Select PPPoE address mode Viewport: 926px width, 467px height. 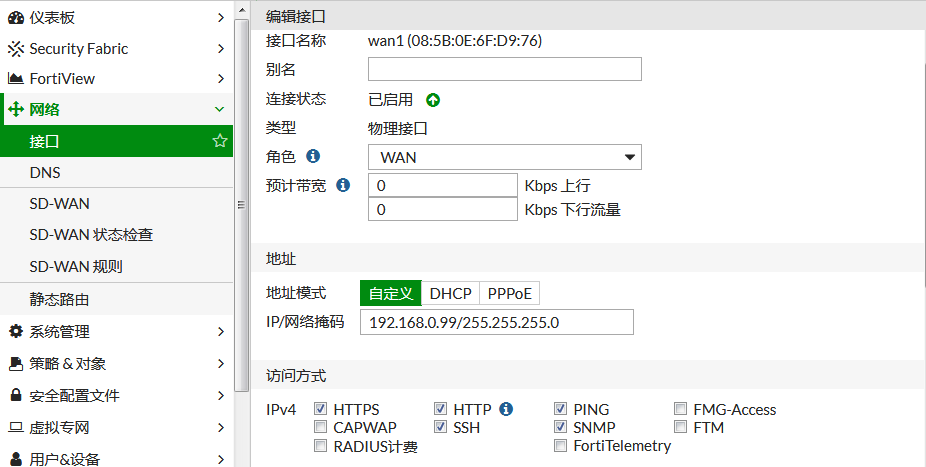click(510, 293)
